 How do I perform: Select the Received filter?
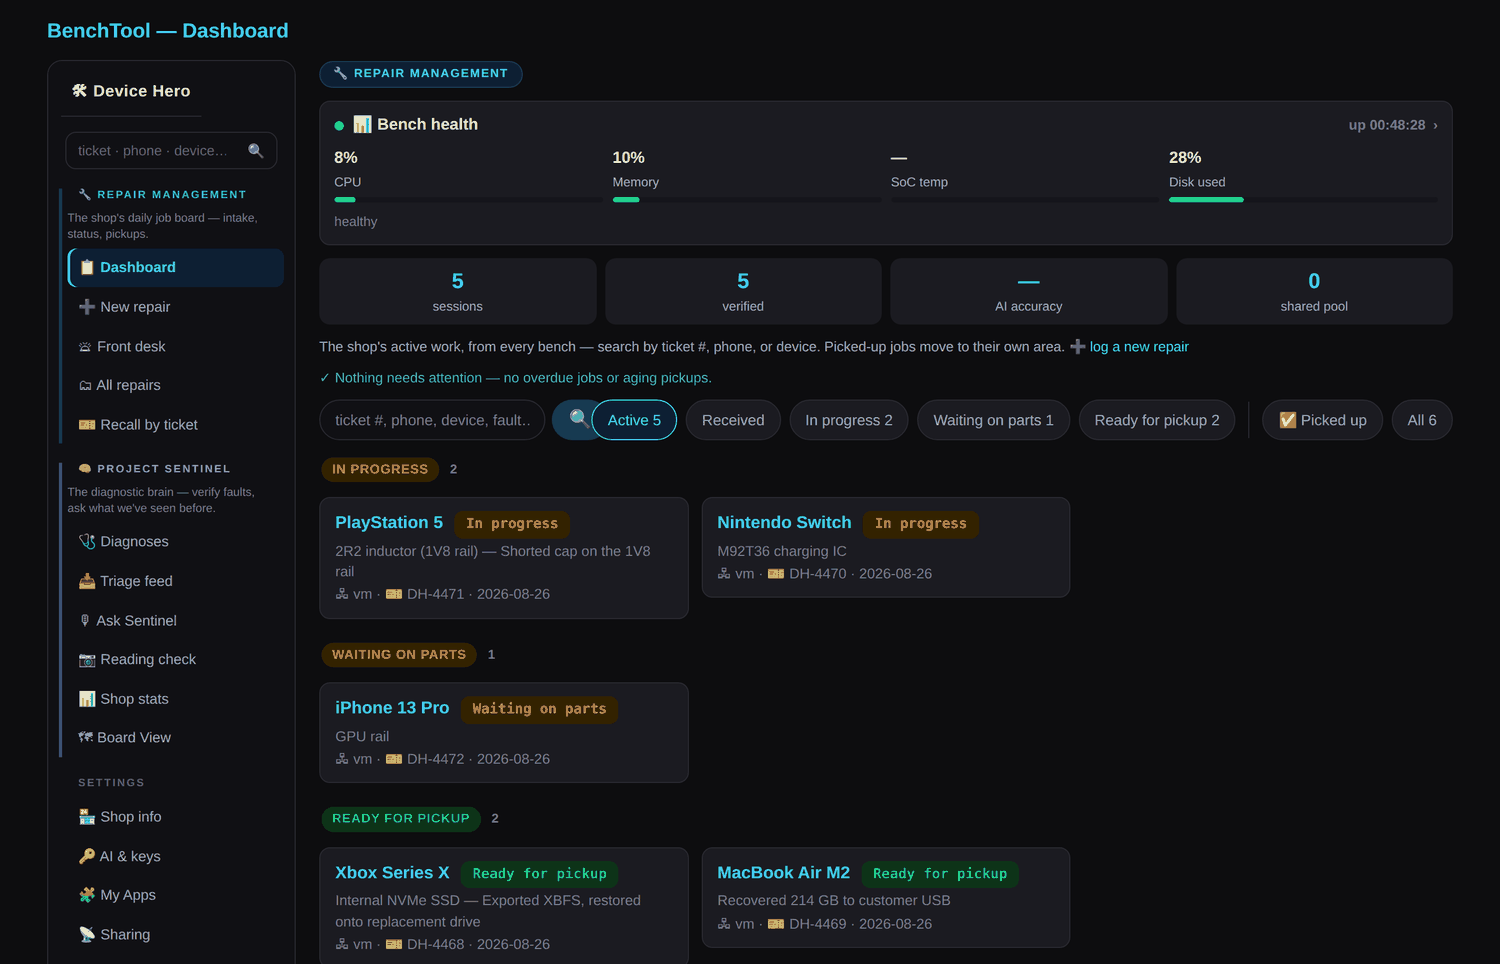[733, 420]
